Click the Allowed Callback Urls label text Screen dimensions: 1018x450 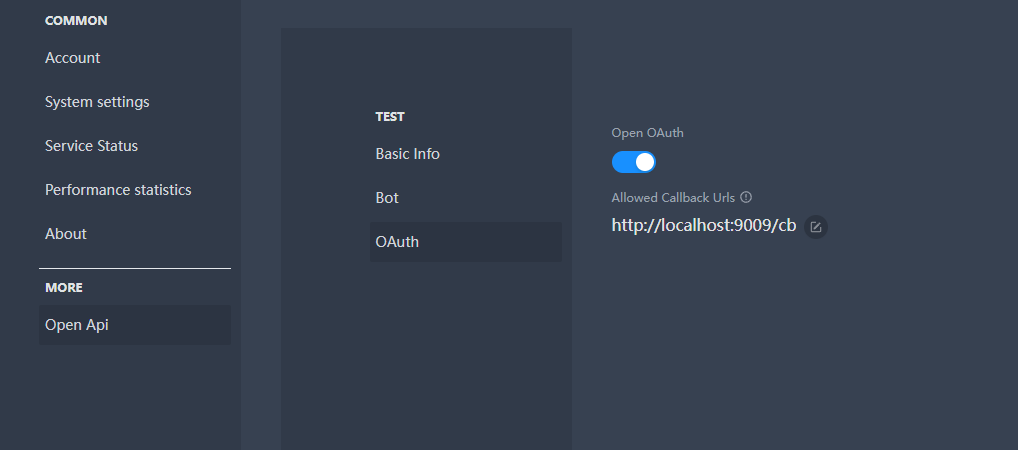673,197
